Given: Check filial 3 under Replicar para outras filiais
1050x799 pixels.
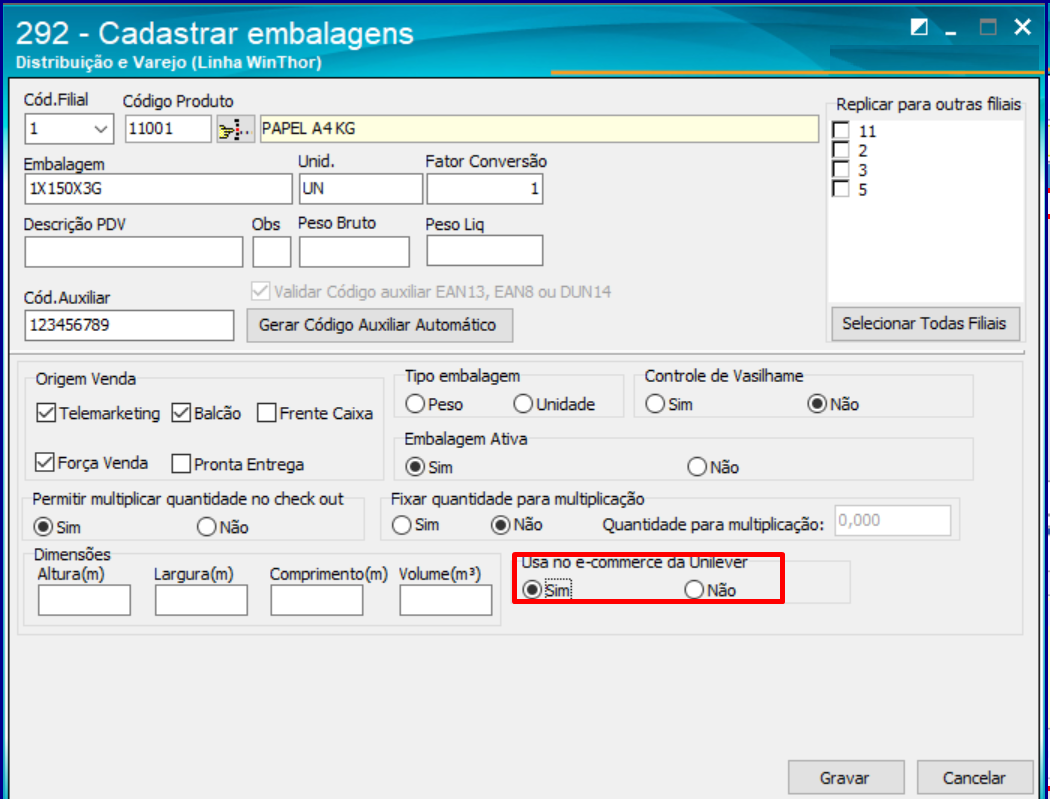Looking at the screenshot, I should 840,169.
